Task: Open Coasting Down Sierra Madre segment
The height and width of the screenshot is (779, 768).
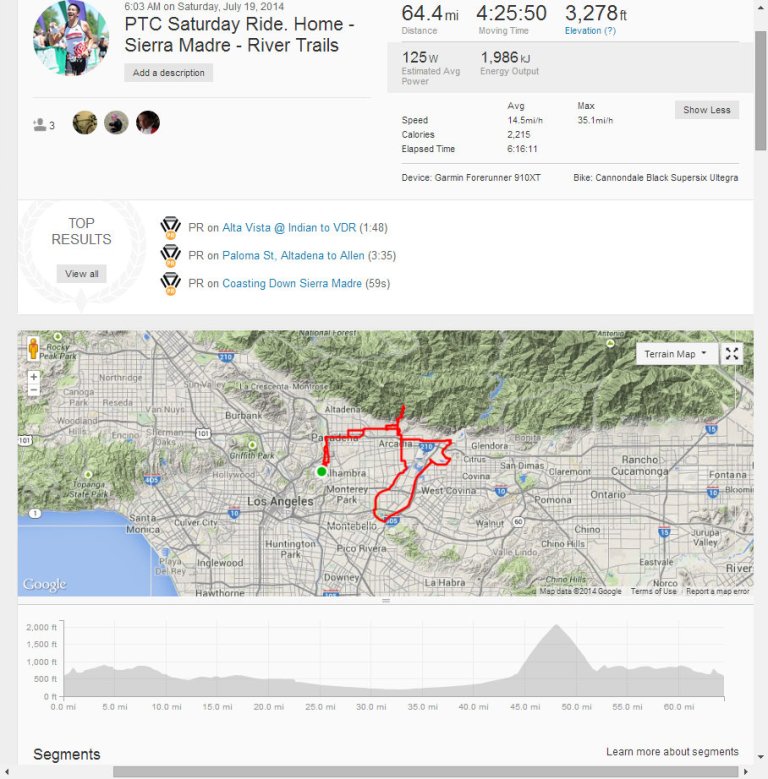Action: click(292, 284)
